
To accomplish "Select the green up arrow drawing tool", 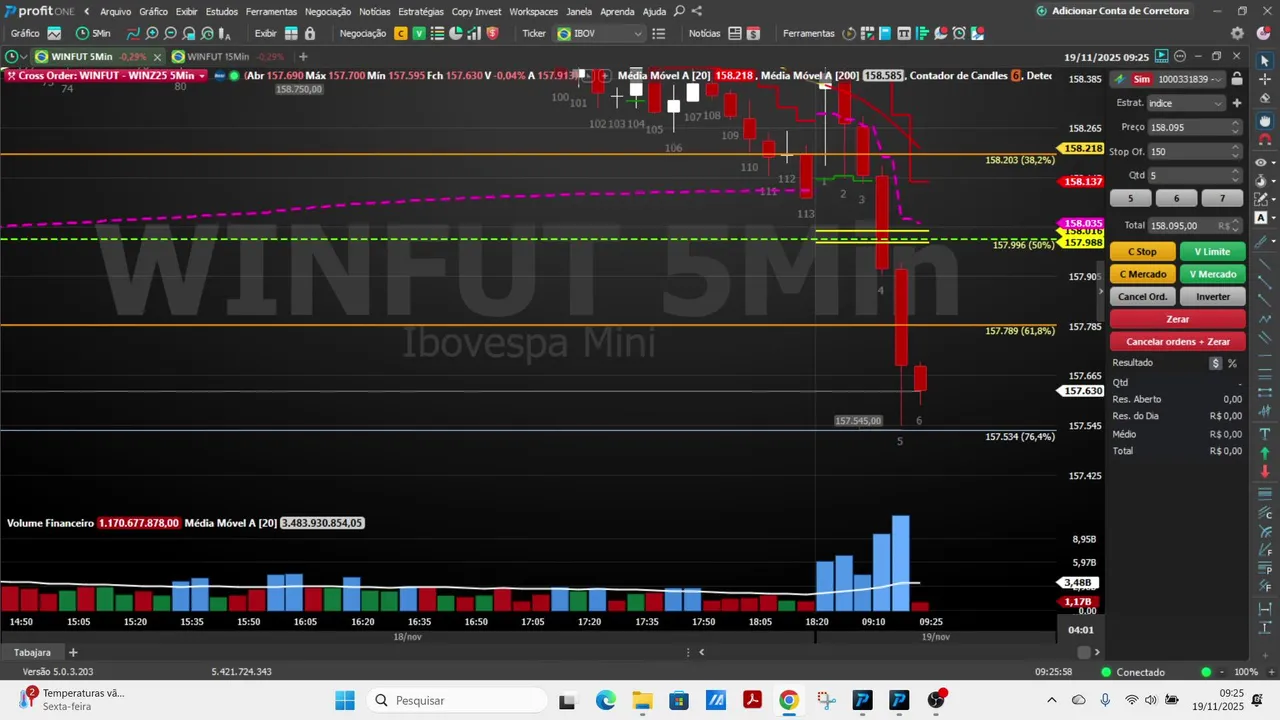I will [1264, 453].
